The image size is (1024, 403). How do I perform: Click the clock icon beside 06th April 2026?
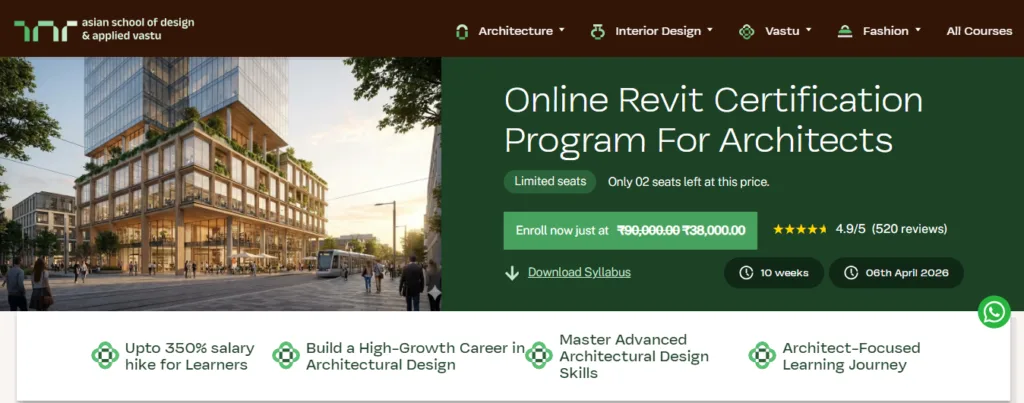point(850,273)
